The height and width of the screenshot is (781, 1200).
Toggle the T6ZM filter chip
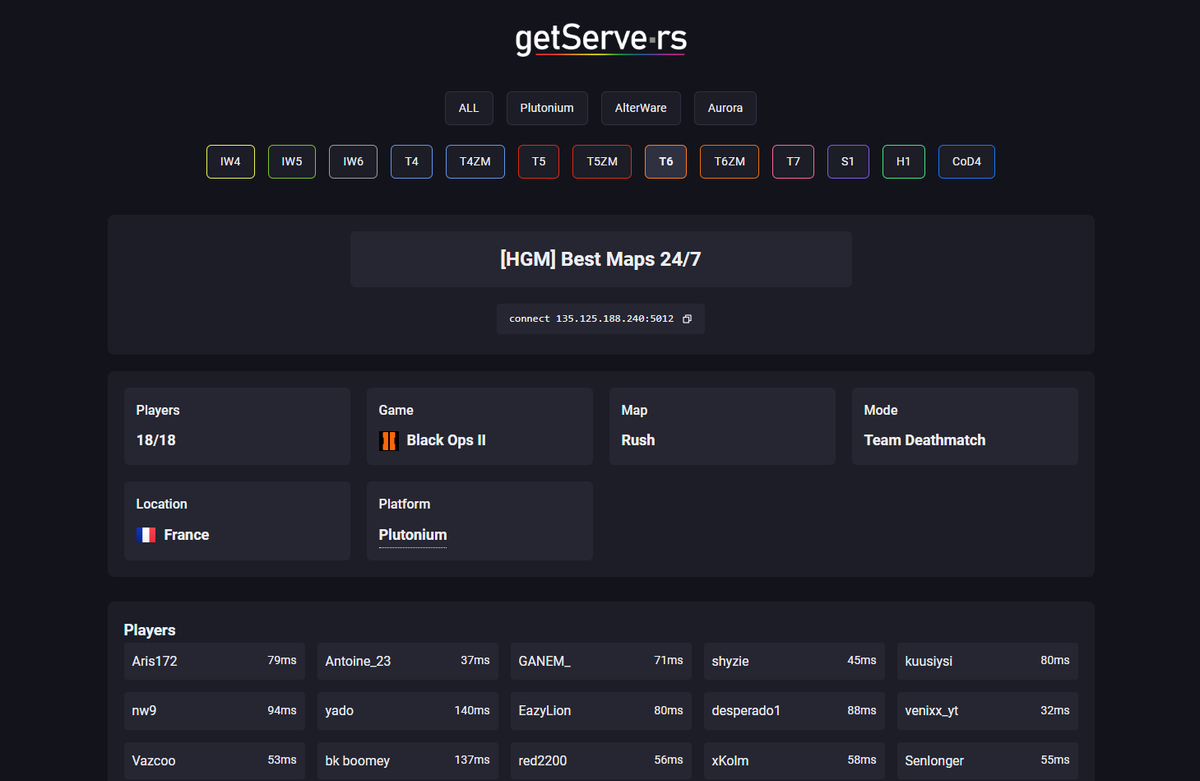pos(729,161)
